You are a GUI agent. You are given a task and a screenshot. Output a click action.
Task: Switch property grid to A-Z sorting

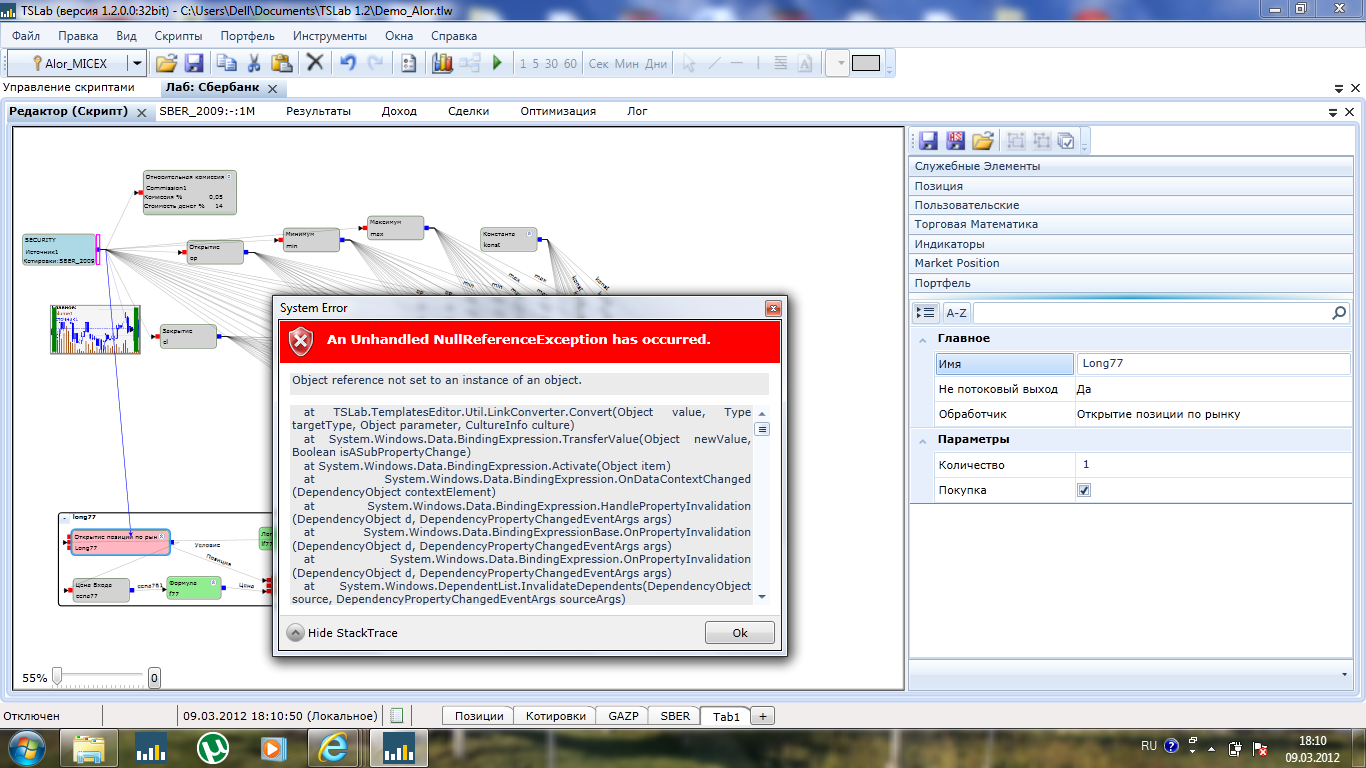(x=957, y=313)
